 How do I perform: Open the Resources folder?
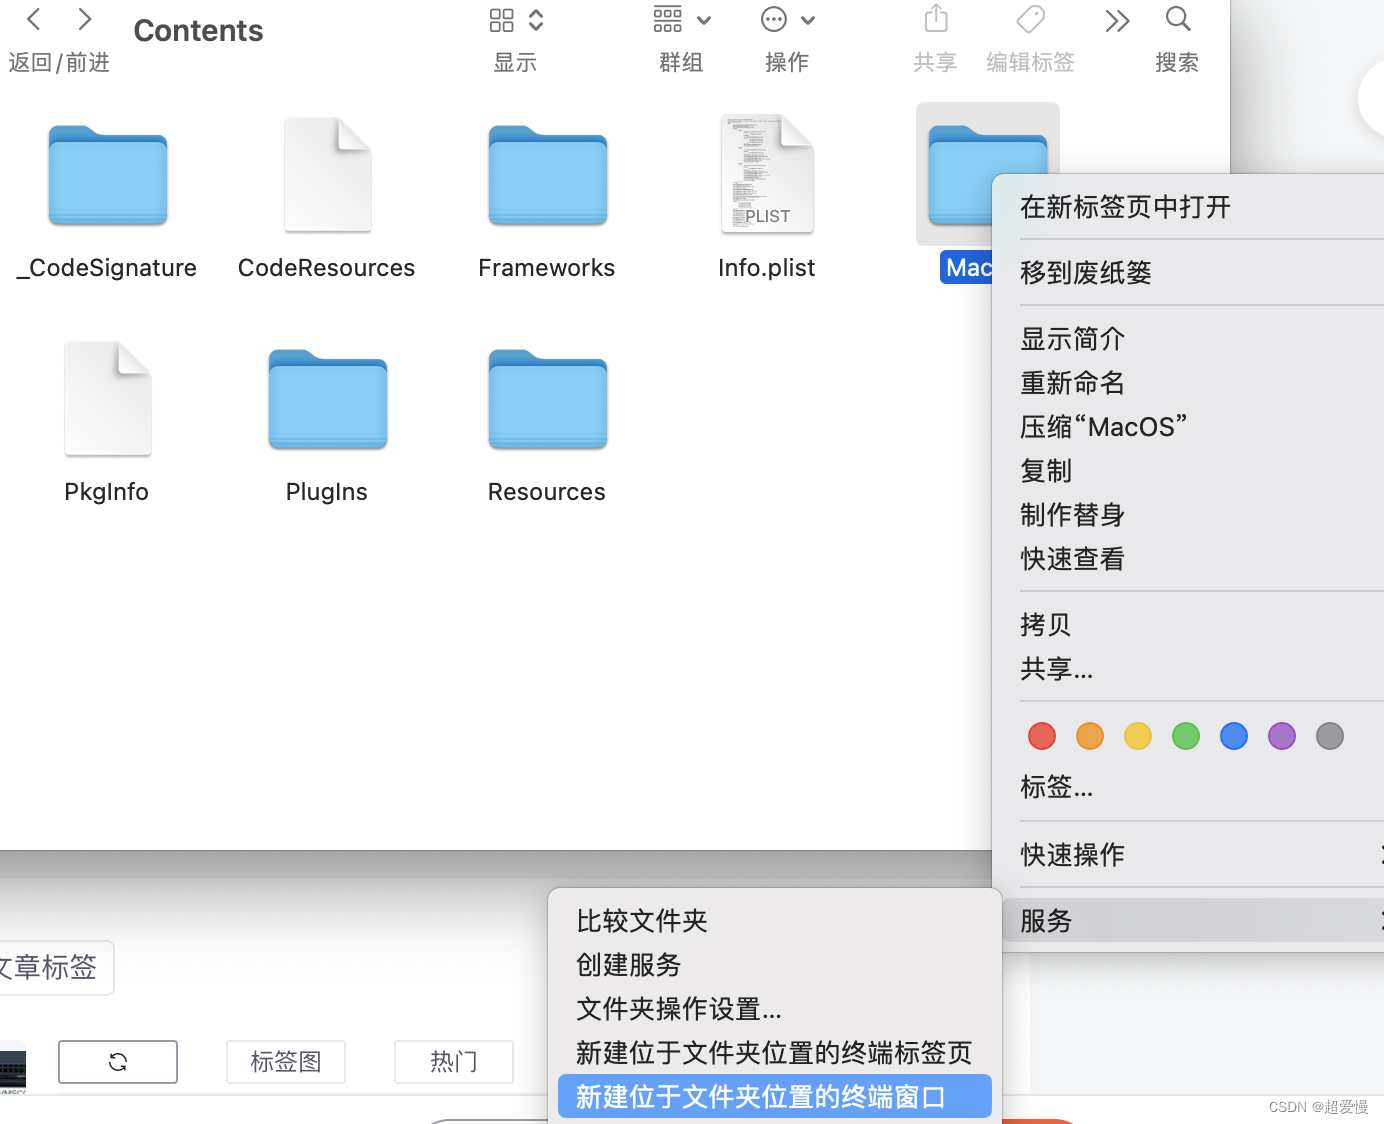tap(546, 399)
